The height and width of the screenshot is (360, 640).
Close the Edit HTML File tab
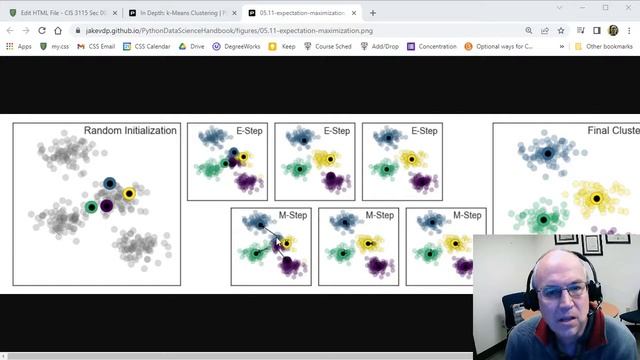coord(115,13)
